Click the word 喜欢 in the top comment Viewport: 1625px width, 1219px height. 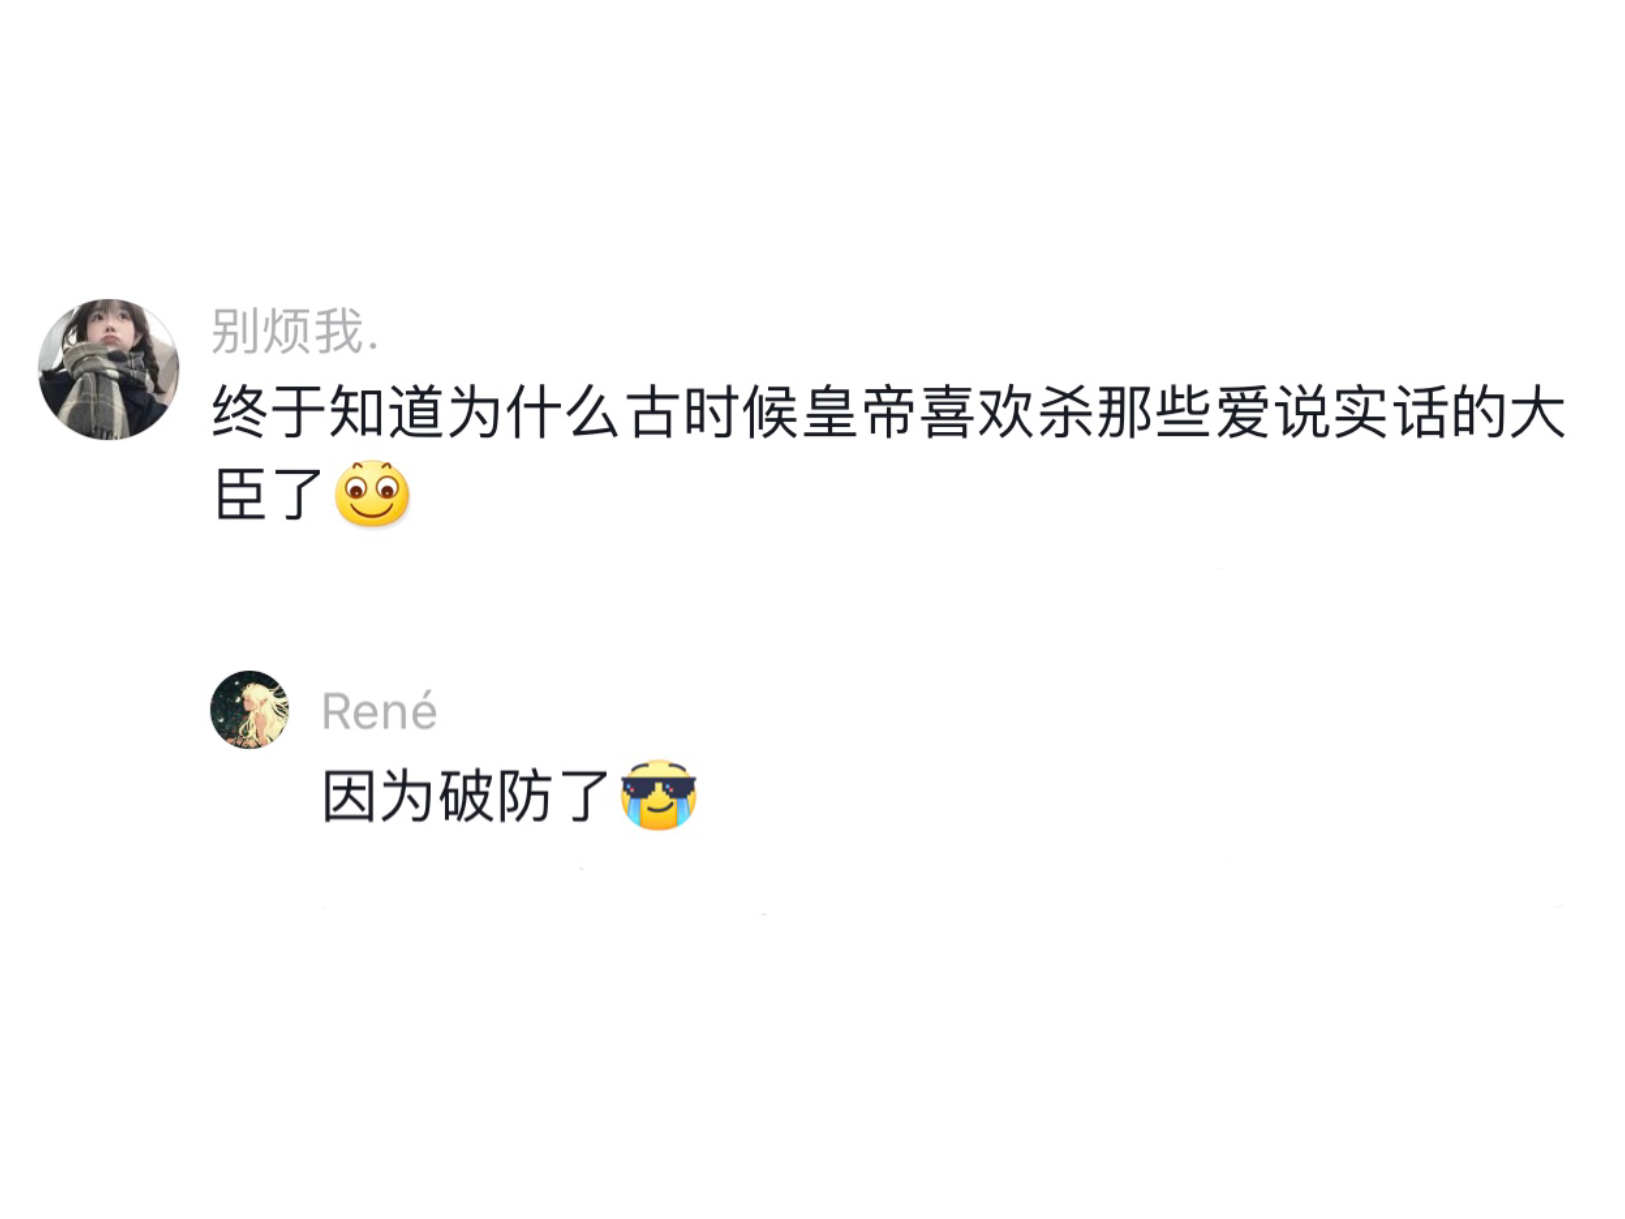tap(977, 413)
